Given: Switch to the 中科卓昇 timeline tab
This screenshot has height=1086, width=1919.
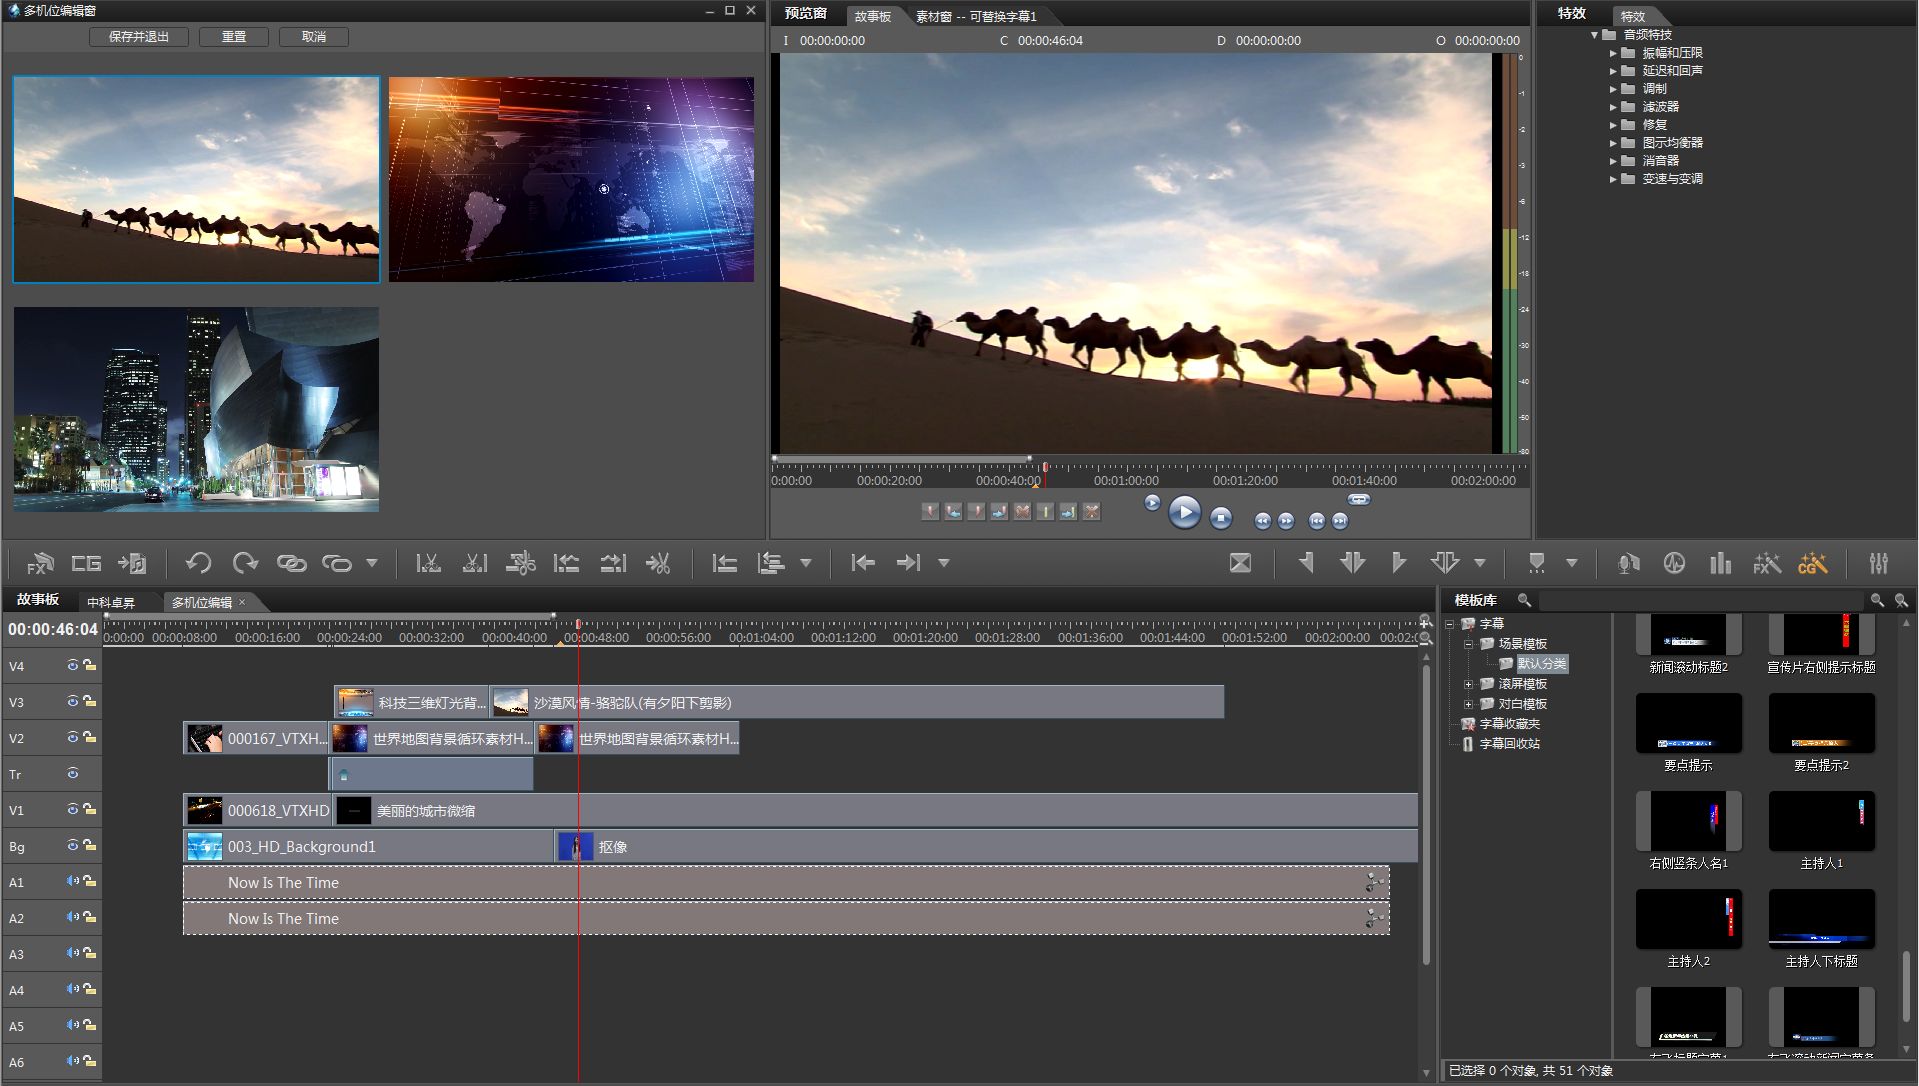Looking at the screenshot, I should [111, 602].
